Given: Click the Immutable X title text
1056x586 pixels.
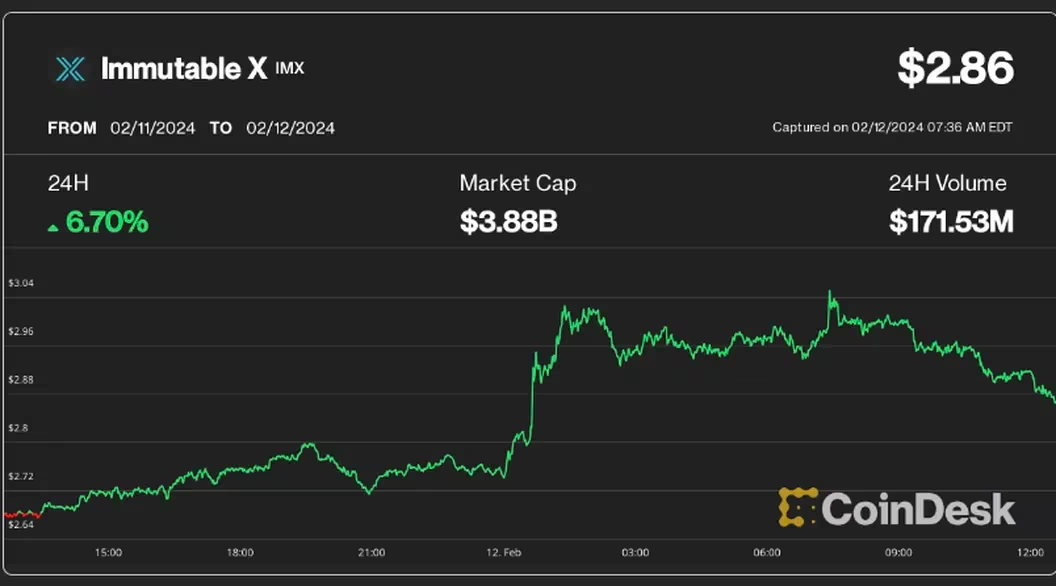Looking at the screenshot, I should [184, 69].
